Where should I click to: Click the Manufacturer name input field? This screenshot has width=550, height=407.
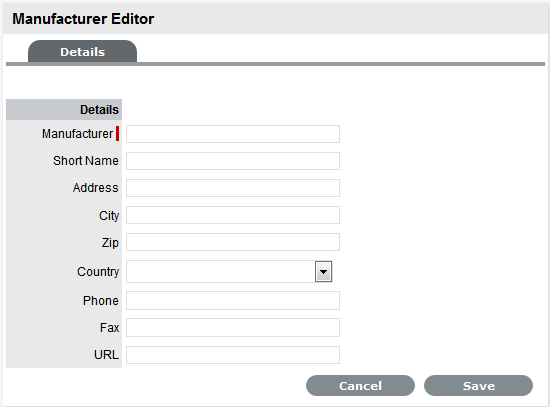pyautogui.click(x=233, y=134)
